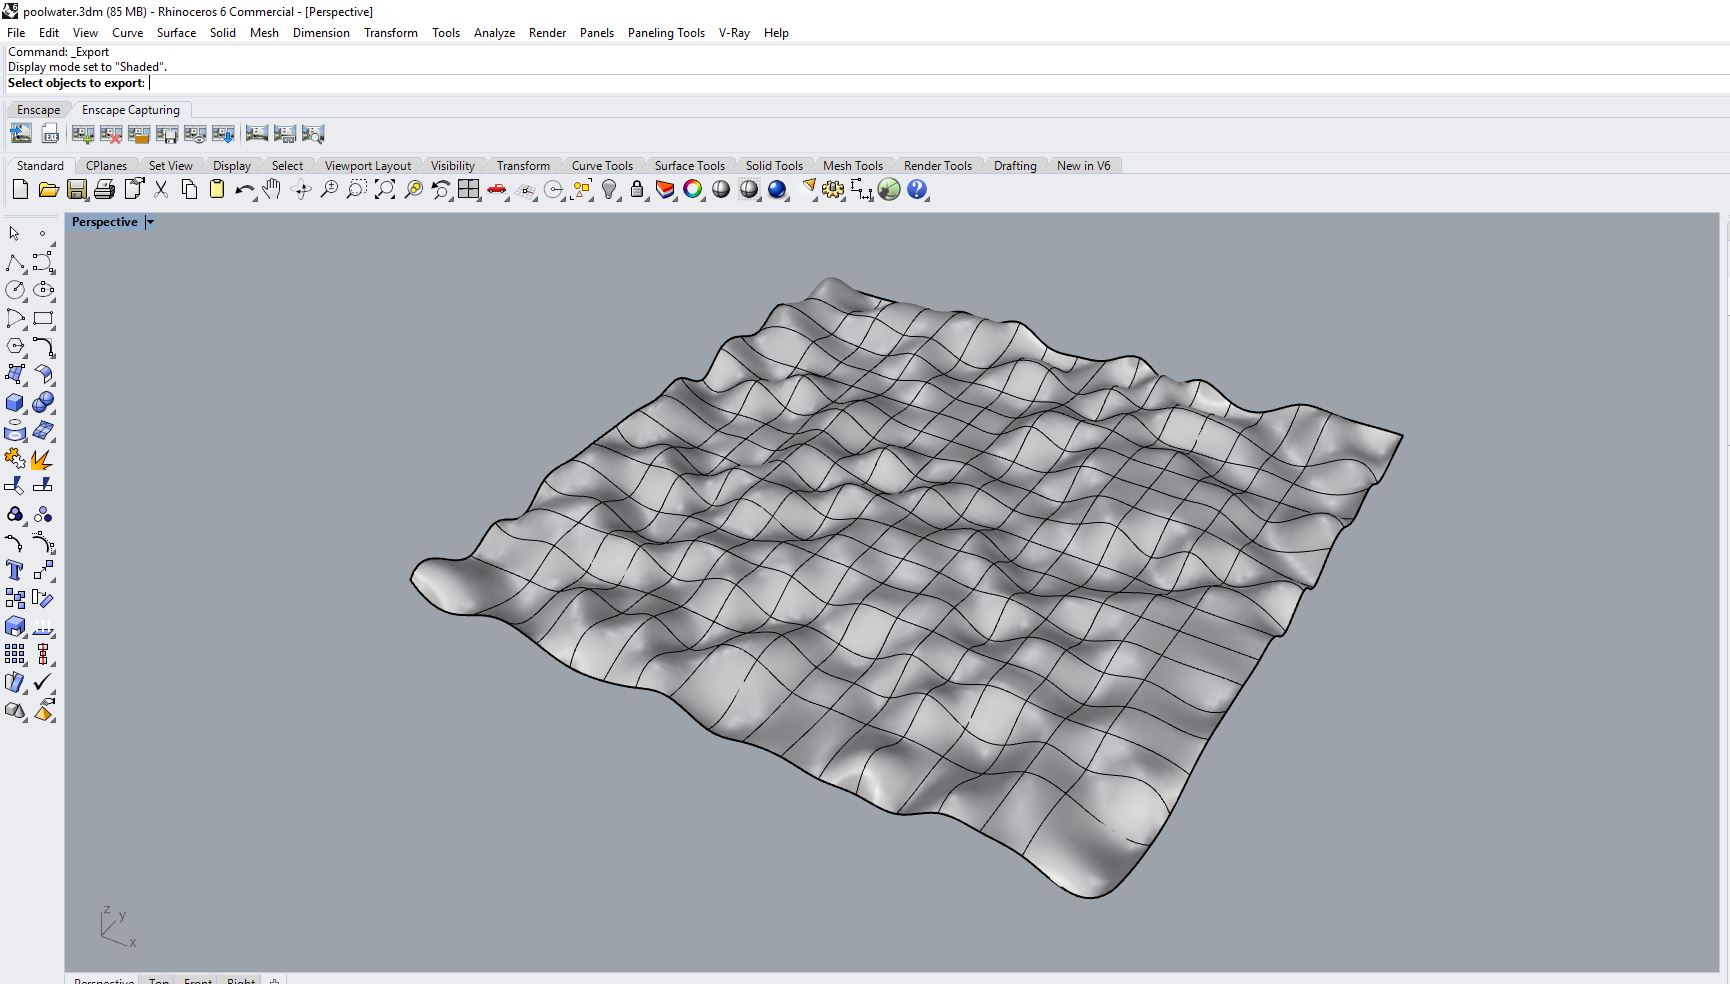The width and height of the screenshot is (1730, 984).
Task: Switch to the Enscape toolbar tab
Action: (x=38, y=110)
